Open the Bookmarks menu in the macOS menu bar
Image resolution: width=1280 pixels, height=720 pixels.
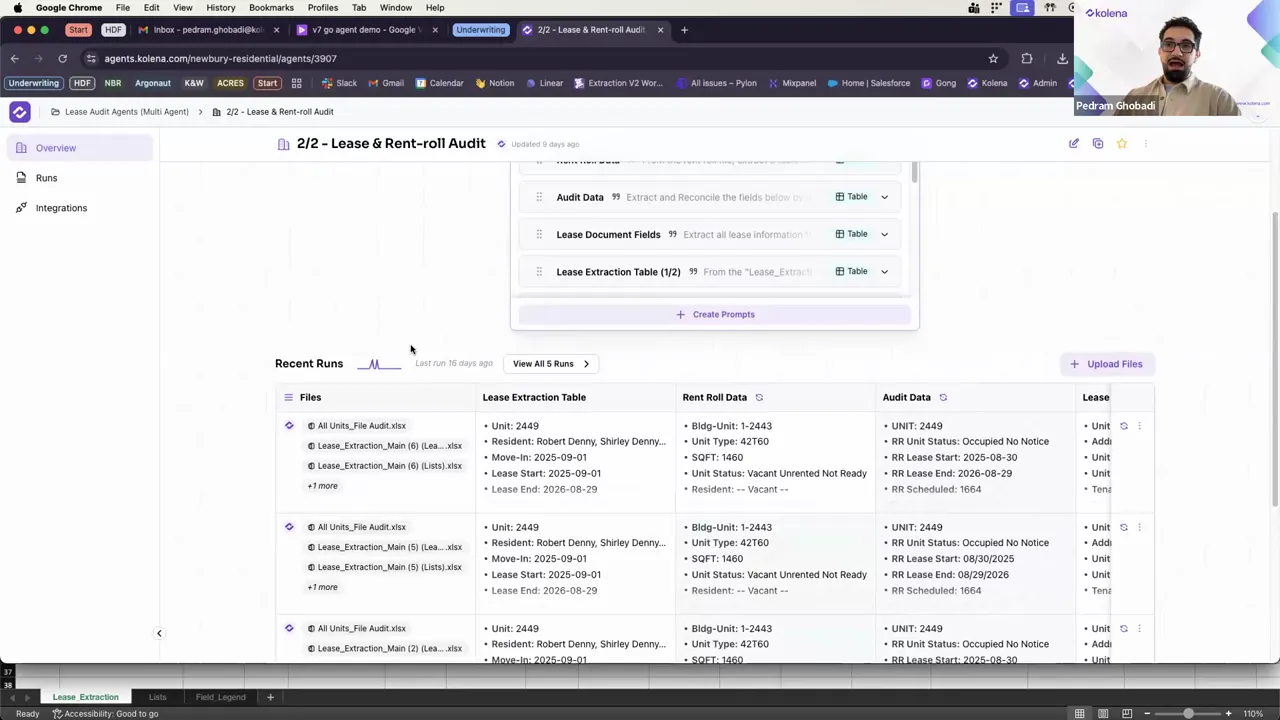click(x=271, y=8)
